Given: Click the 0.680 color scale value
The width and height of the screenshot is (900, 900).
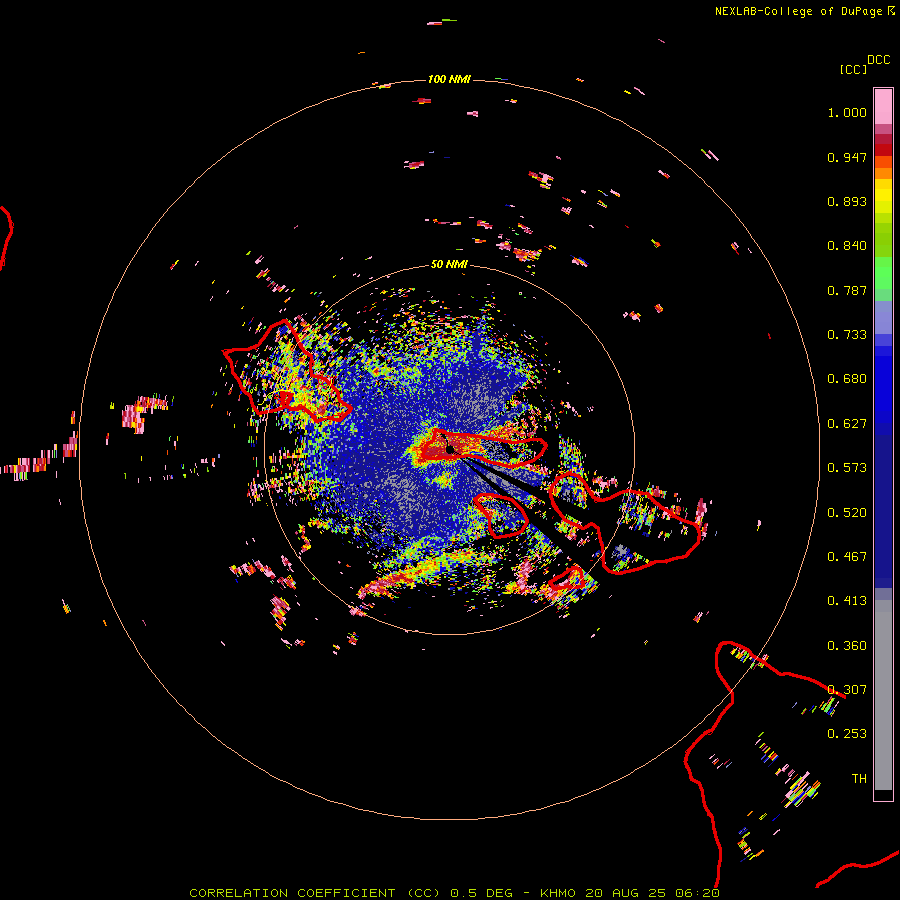Looking at the screenshot, I should pos(847,379).
